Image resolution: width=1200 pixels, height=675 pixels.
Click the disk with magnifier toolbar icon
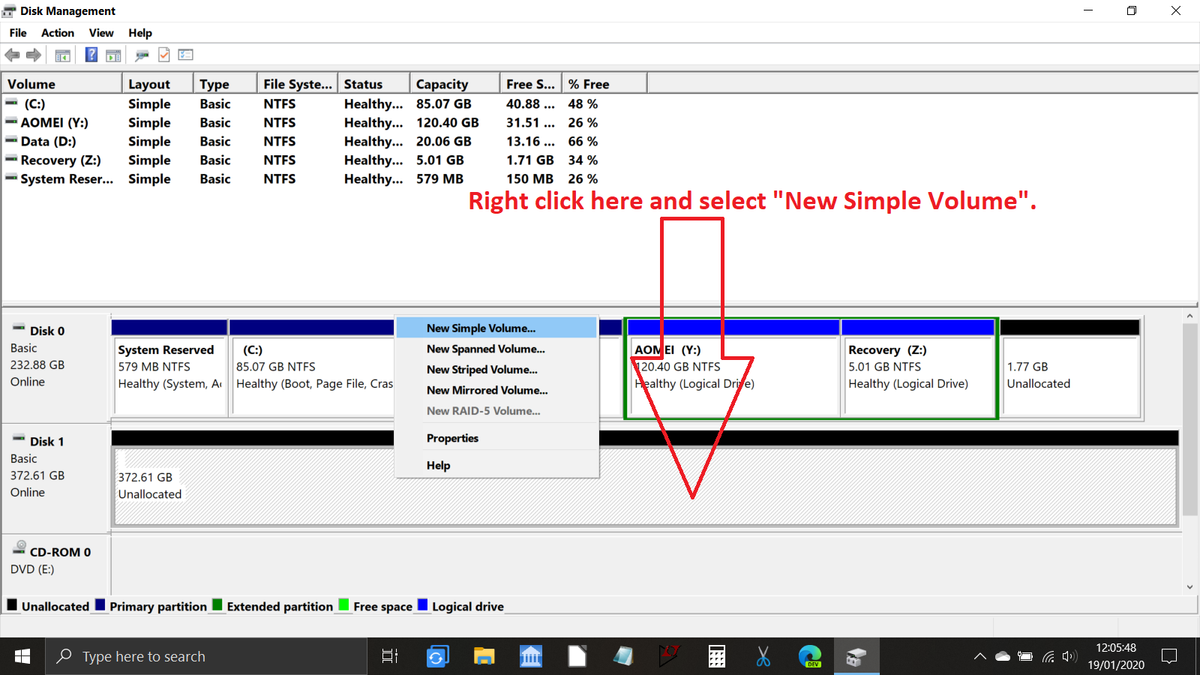tap(142, 56)
